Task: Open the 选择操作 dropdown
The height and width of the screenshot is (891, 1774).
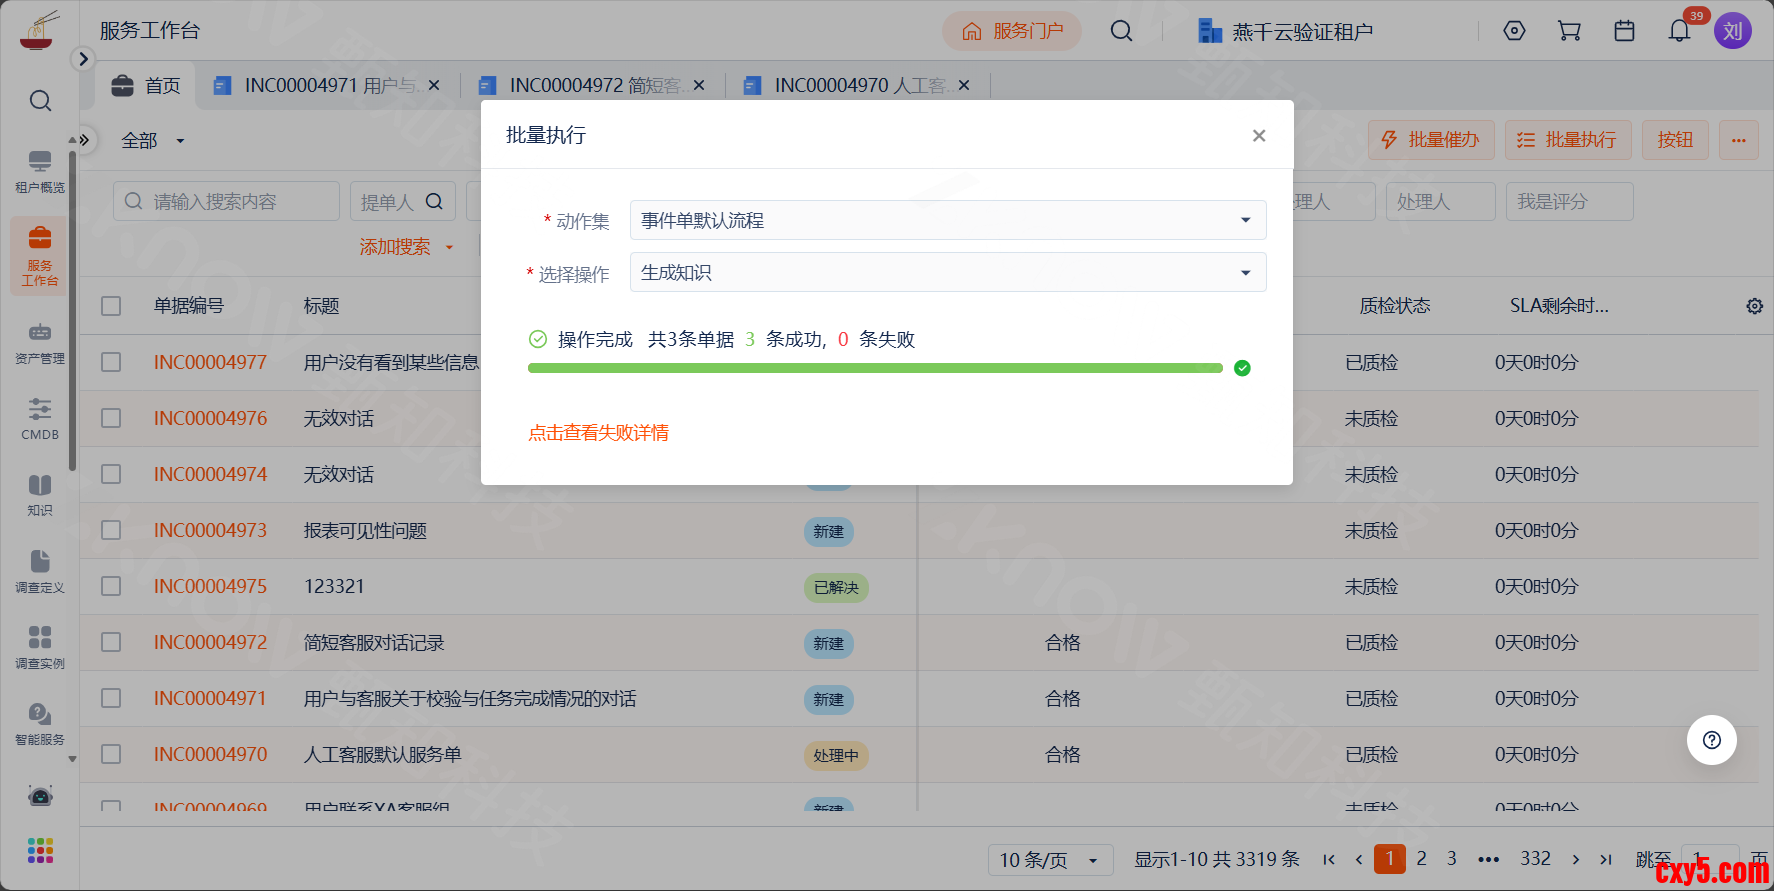Action: click(947, 272)
